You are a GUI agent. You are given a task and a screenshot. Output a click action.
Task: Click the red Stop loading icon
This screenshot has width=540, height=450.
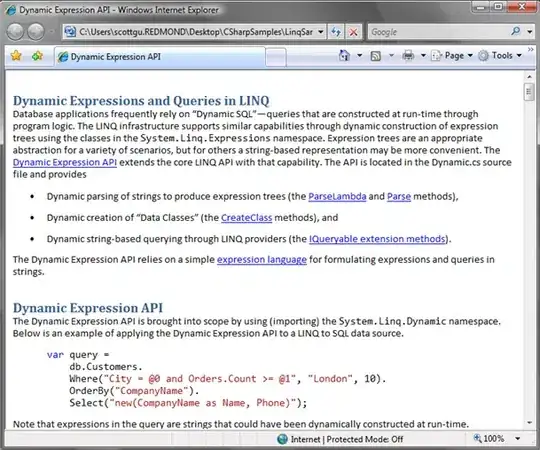tap(353, 32)
